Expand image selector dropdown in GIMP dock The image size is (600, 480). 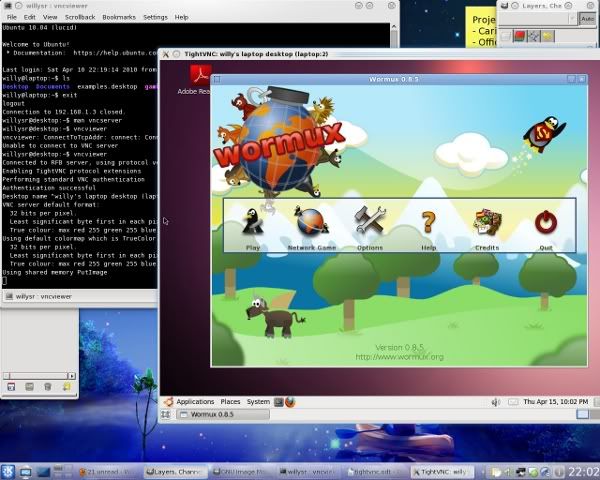click(x=572, y=18)
